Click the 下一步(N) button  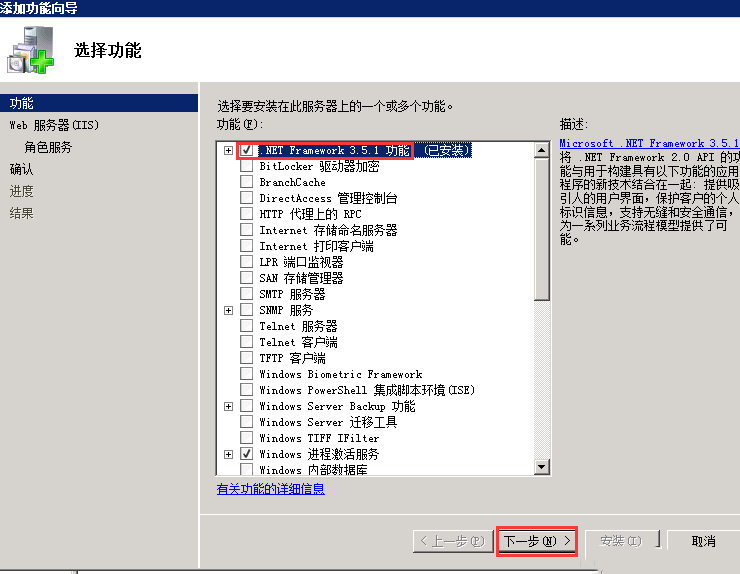click(537, 541)
